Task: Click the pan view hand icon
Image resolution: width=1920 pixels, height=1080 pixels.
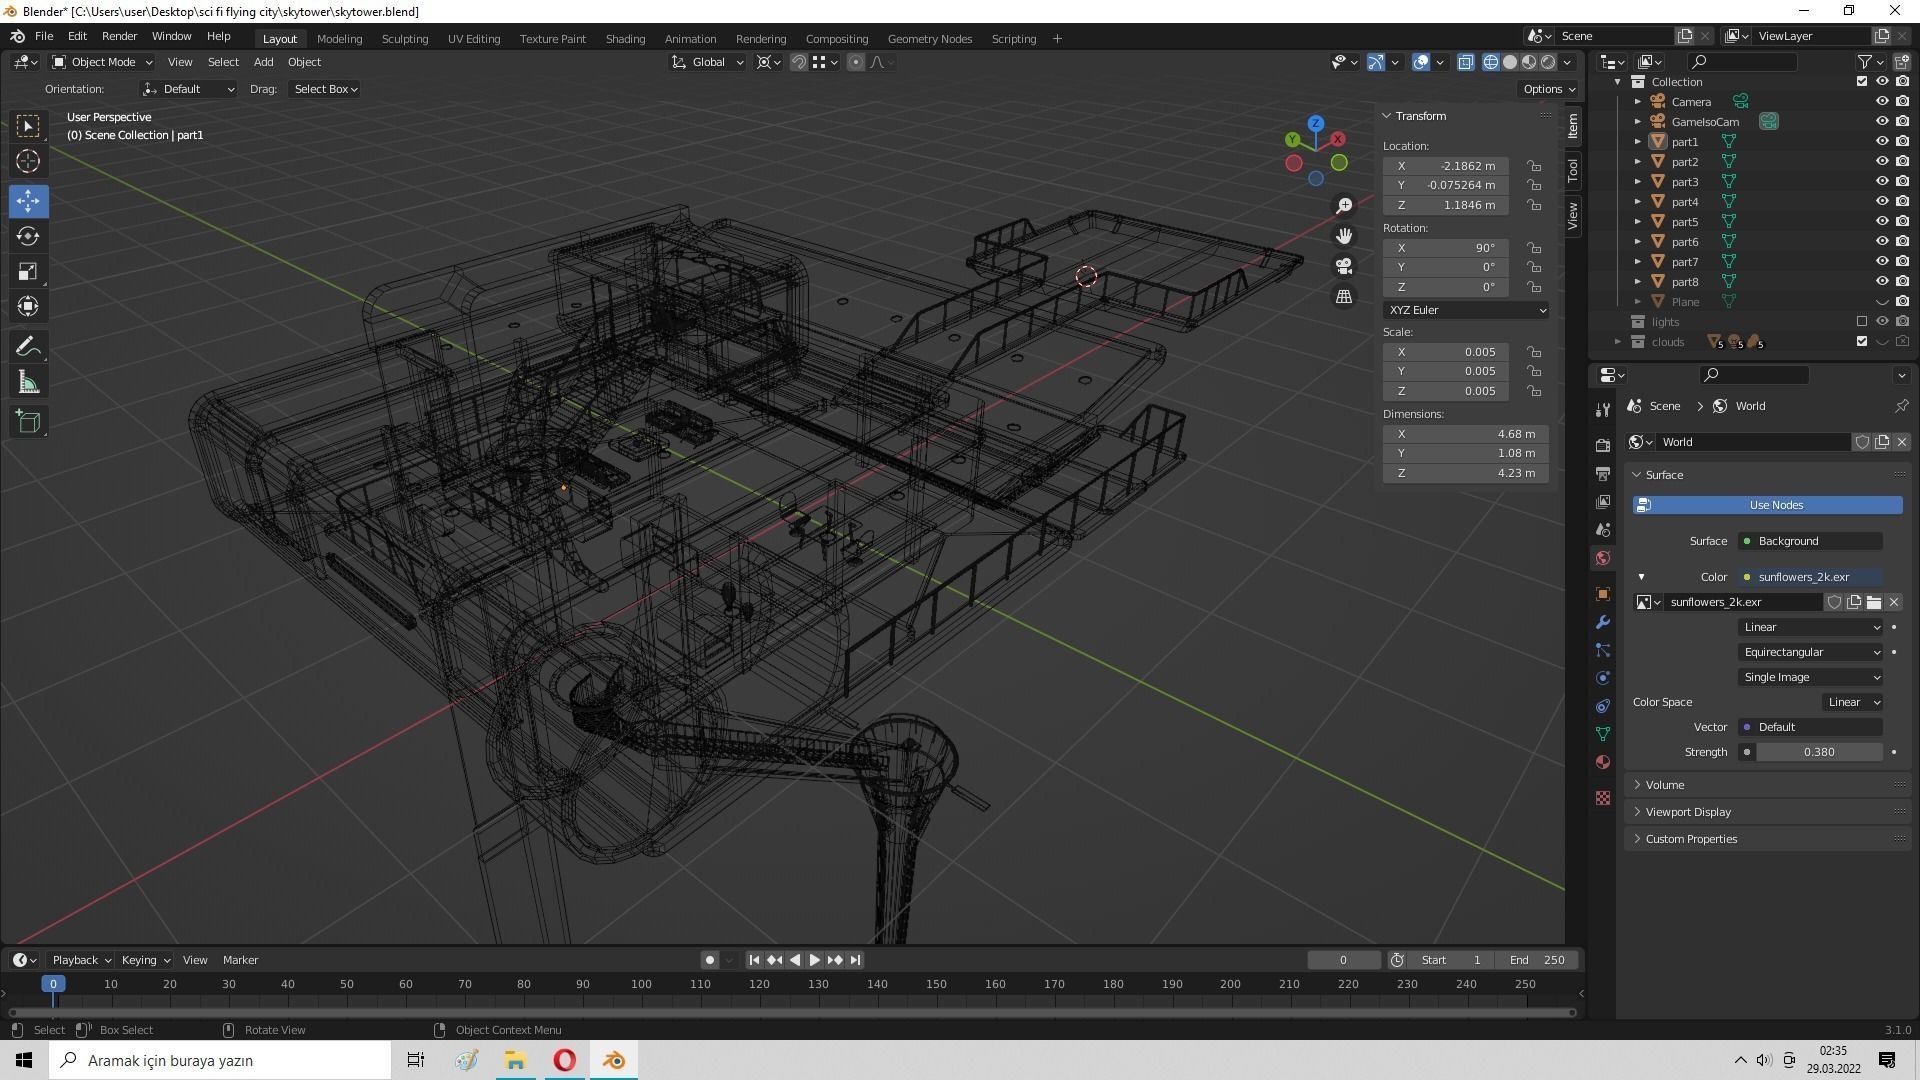Action: (x=1344, y=236)
